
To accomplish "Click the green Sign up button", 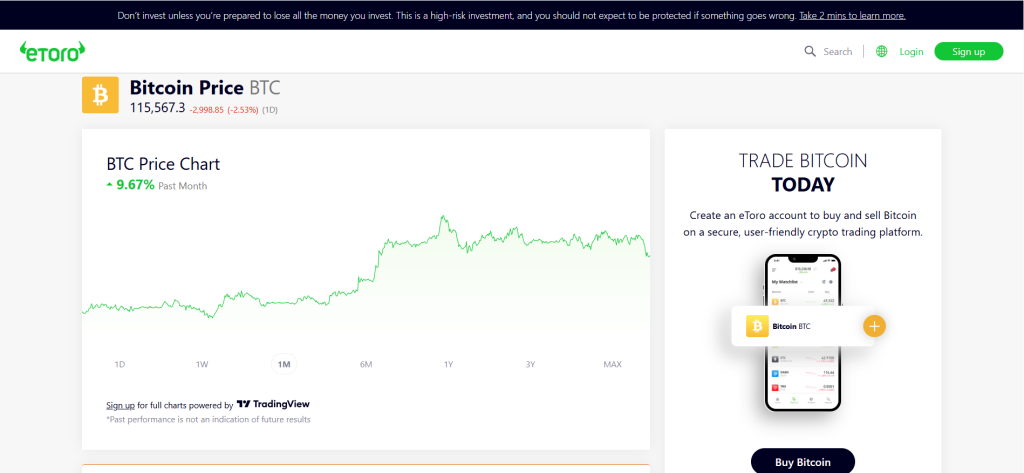I will tap(968, 51).
